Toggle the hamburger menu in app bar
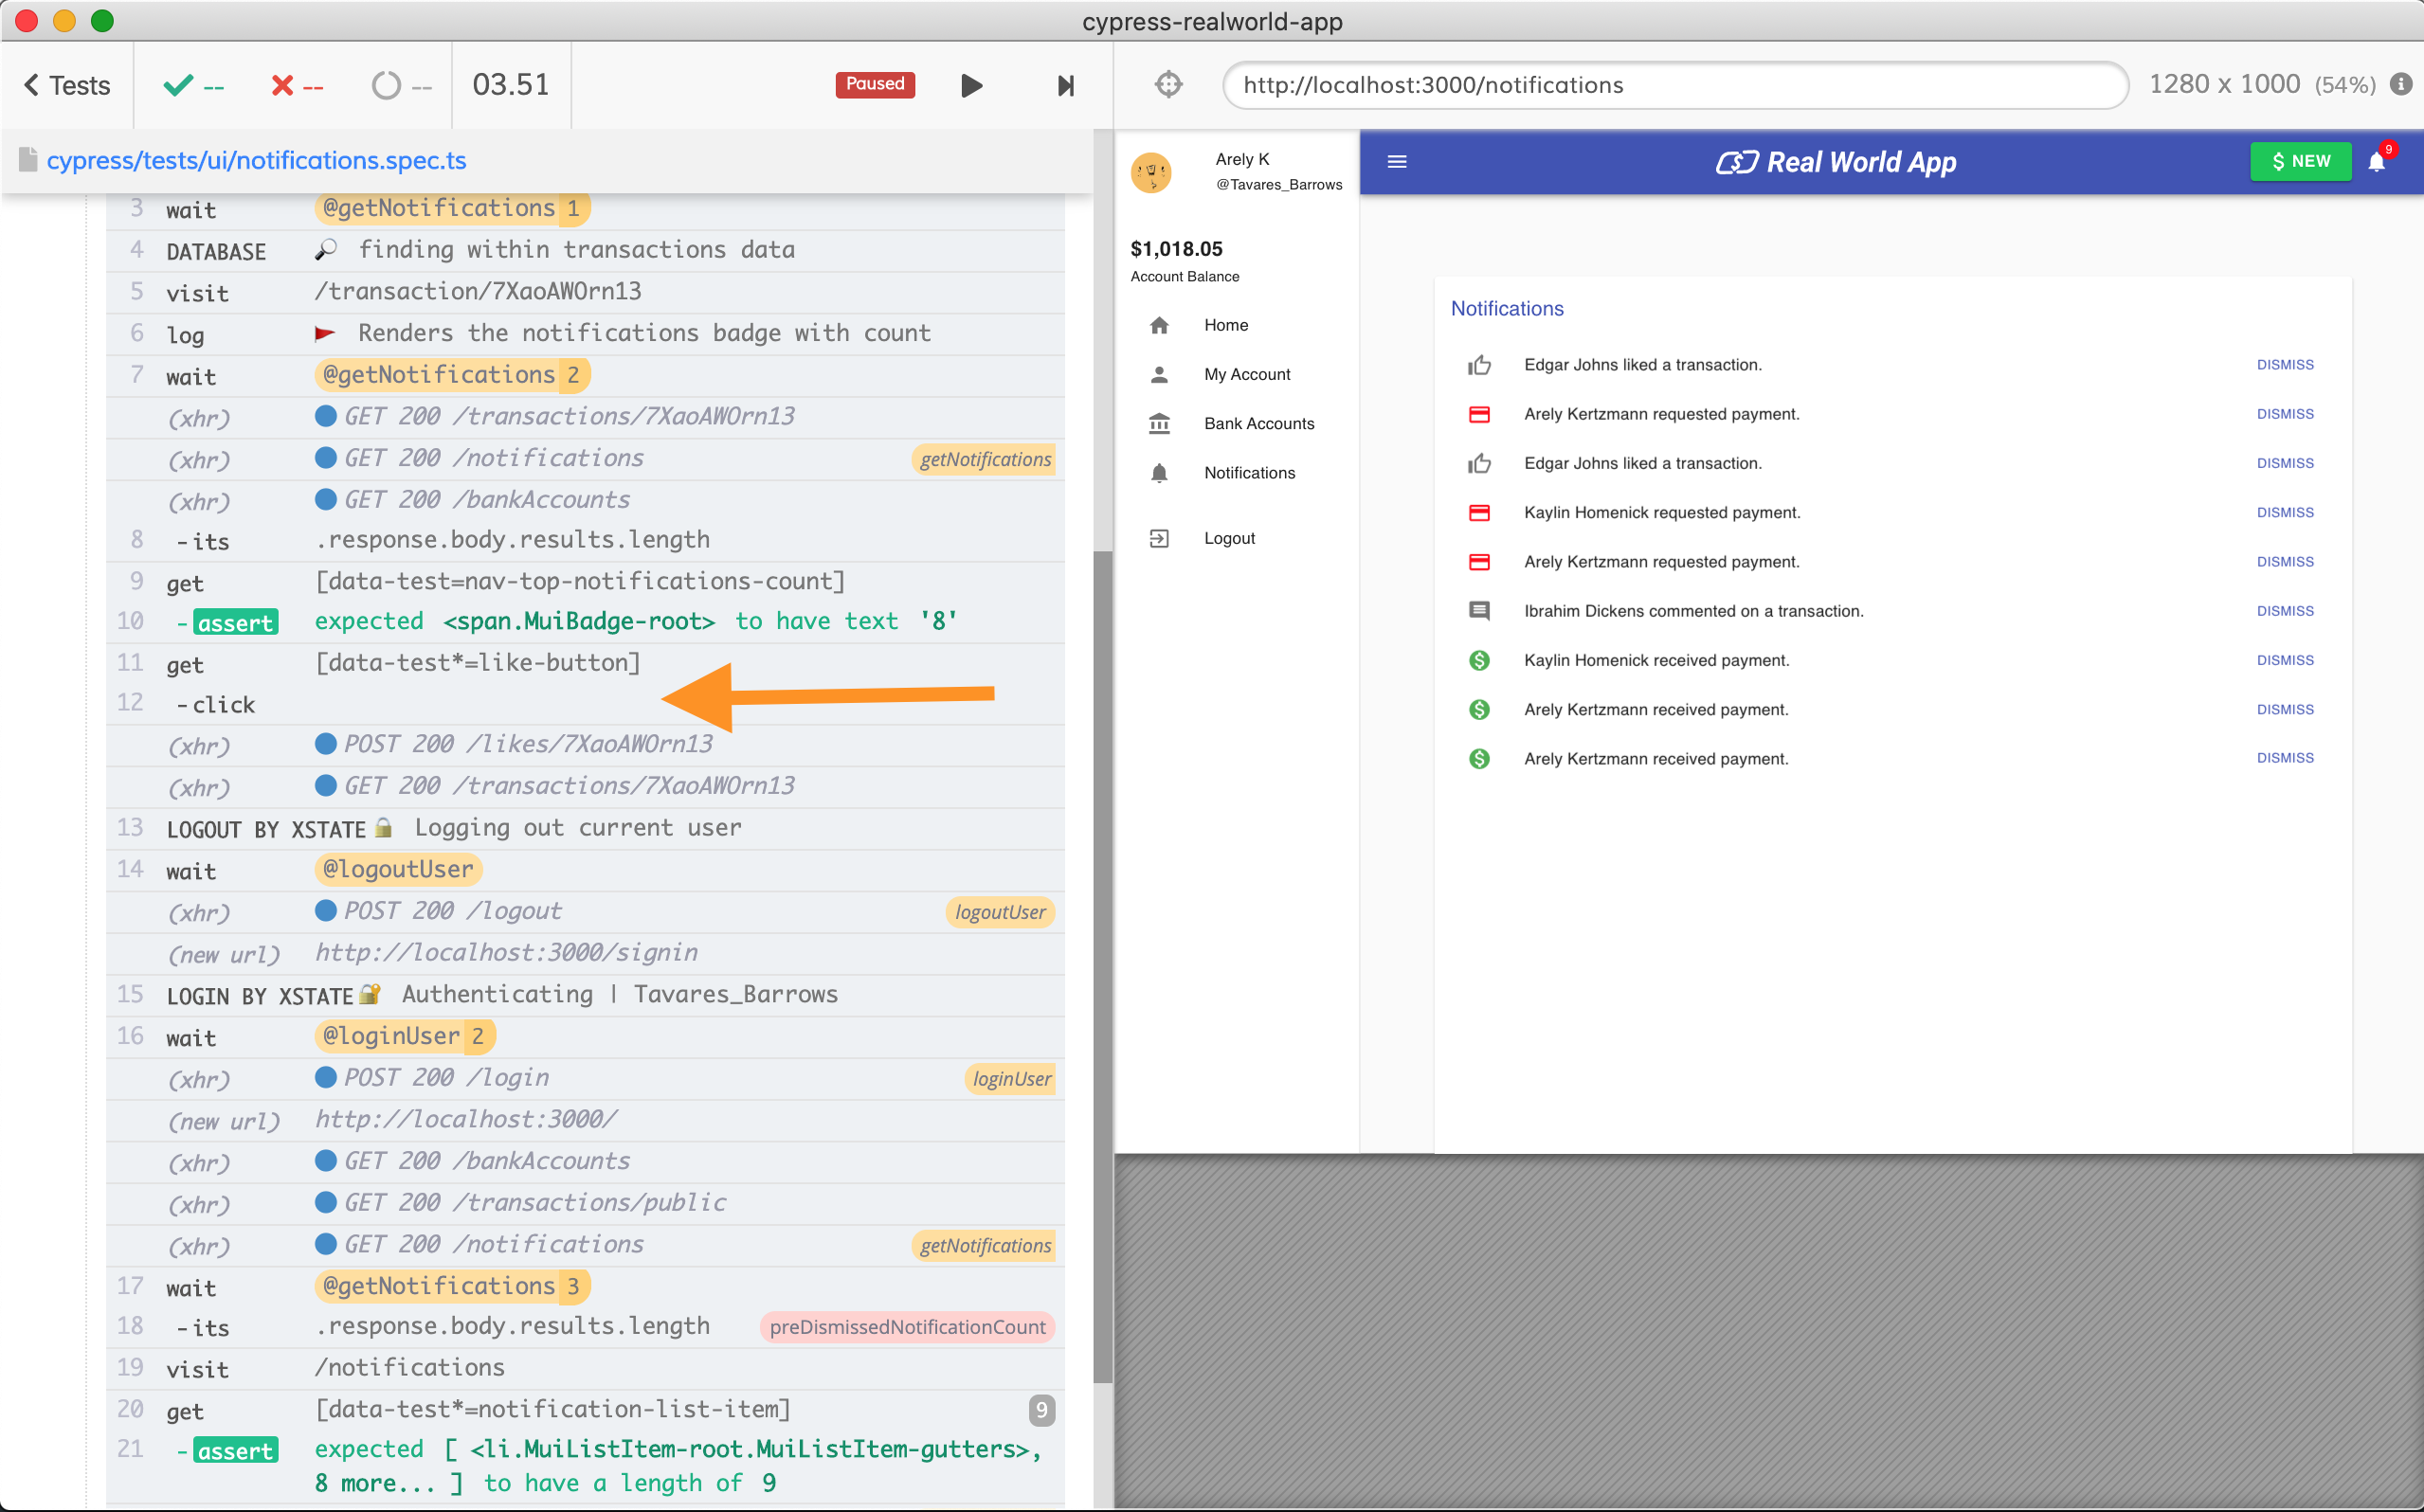Image resolution: width=2424 pixels, height=1512 pixels. coord(1397,162)
